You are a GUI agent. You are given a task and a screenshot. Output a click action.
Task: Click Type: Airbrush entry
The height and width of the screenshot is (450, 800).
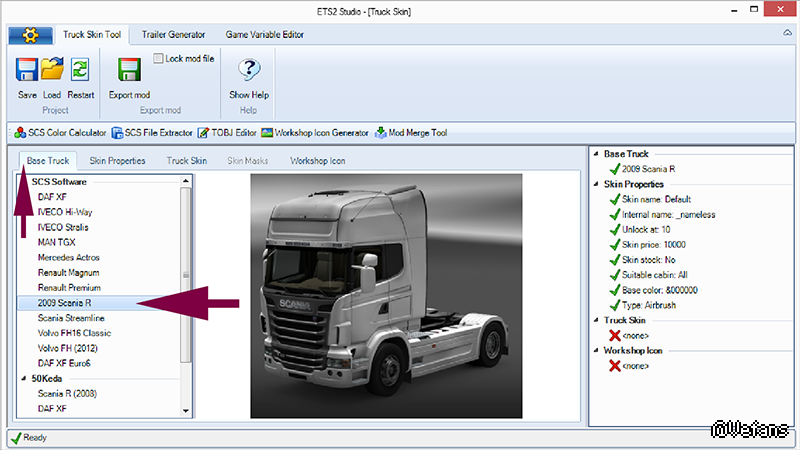point(648,305)
